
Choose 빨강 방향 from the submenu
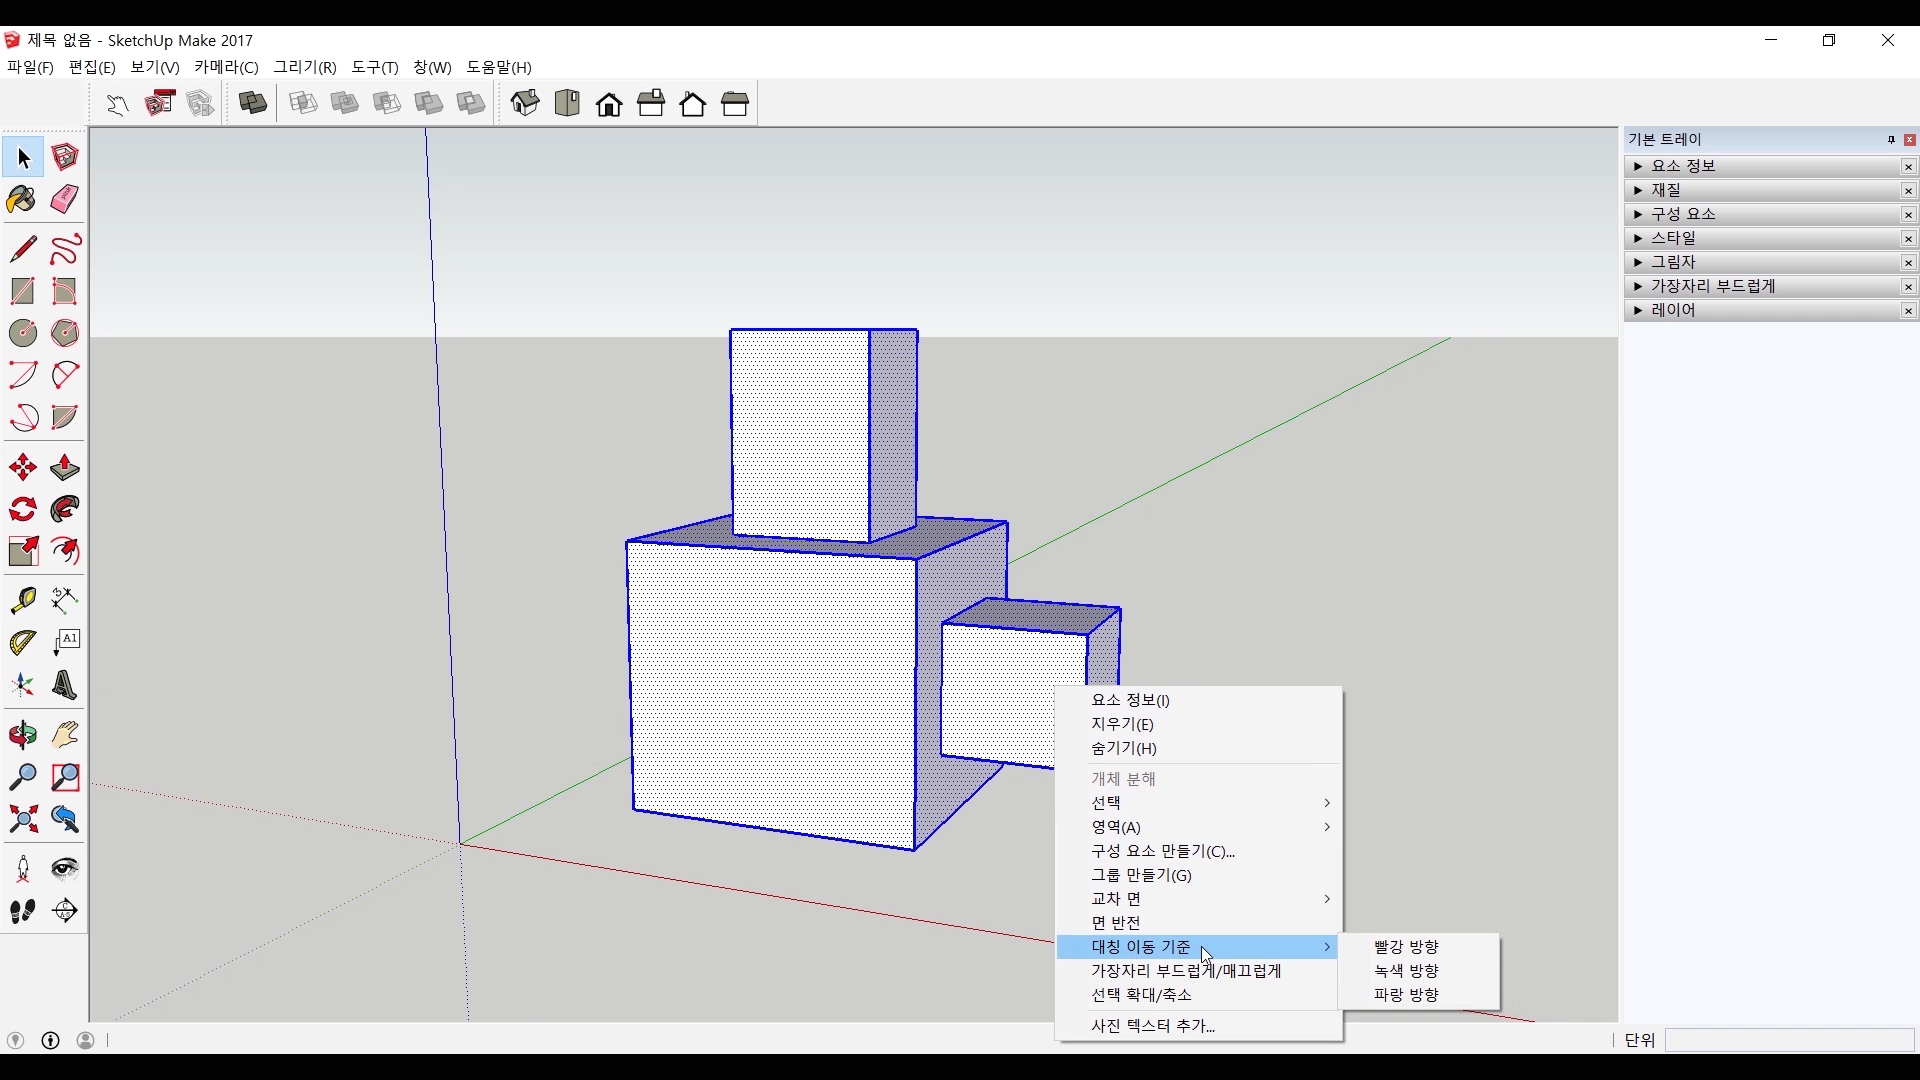click(1406, 946)
